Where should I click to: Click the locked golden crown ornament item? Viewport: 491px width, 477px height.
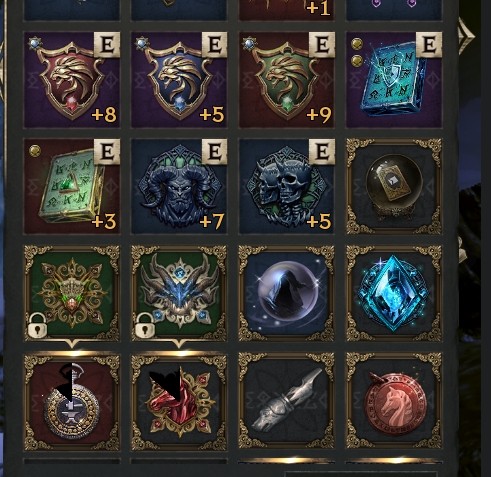pos(72,293)
